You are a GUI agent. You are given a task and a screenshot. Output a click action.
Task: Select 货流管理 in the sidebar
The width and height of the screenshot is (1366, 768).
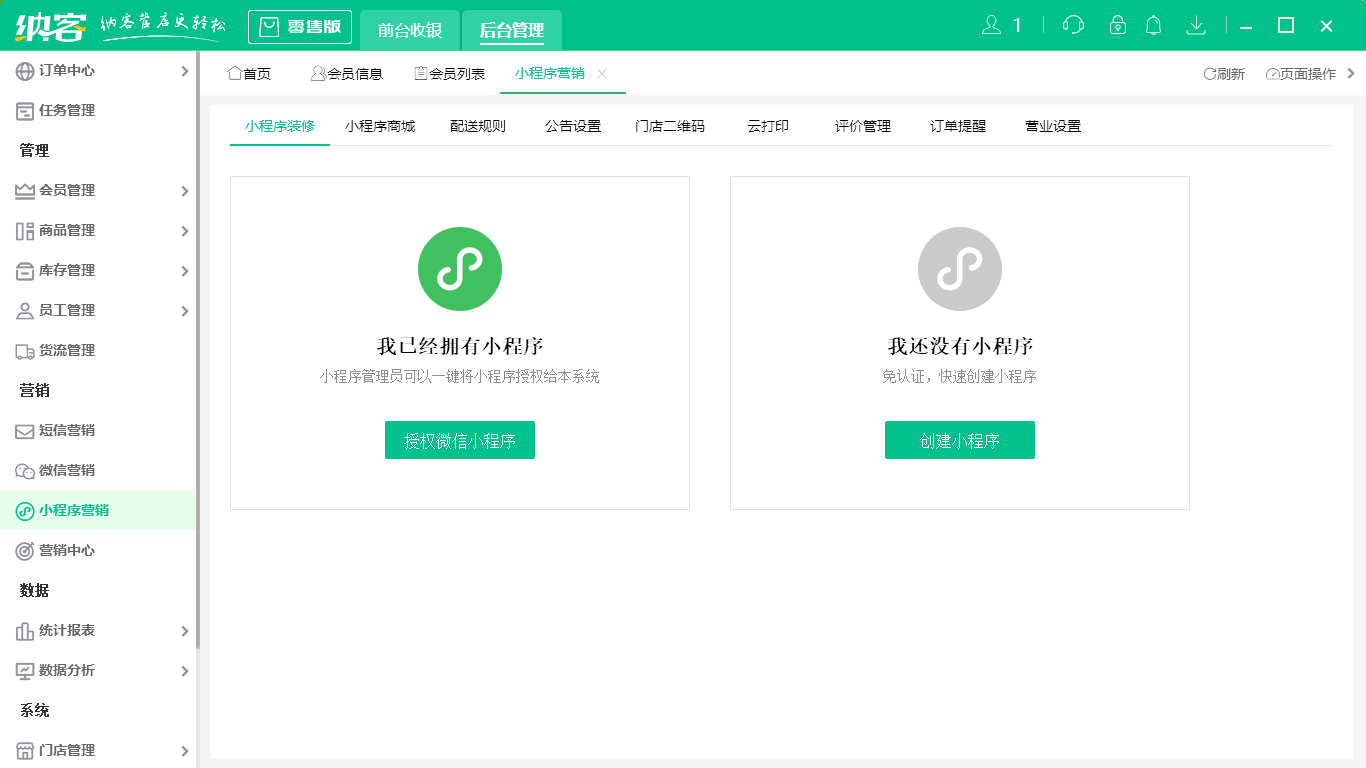coord(62,350)
